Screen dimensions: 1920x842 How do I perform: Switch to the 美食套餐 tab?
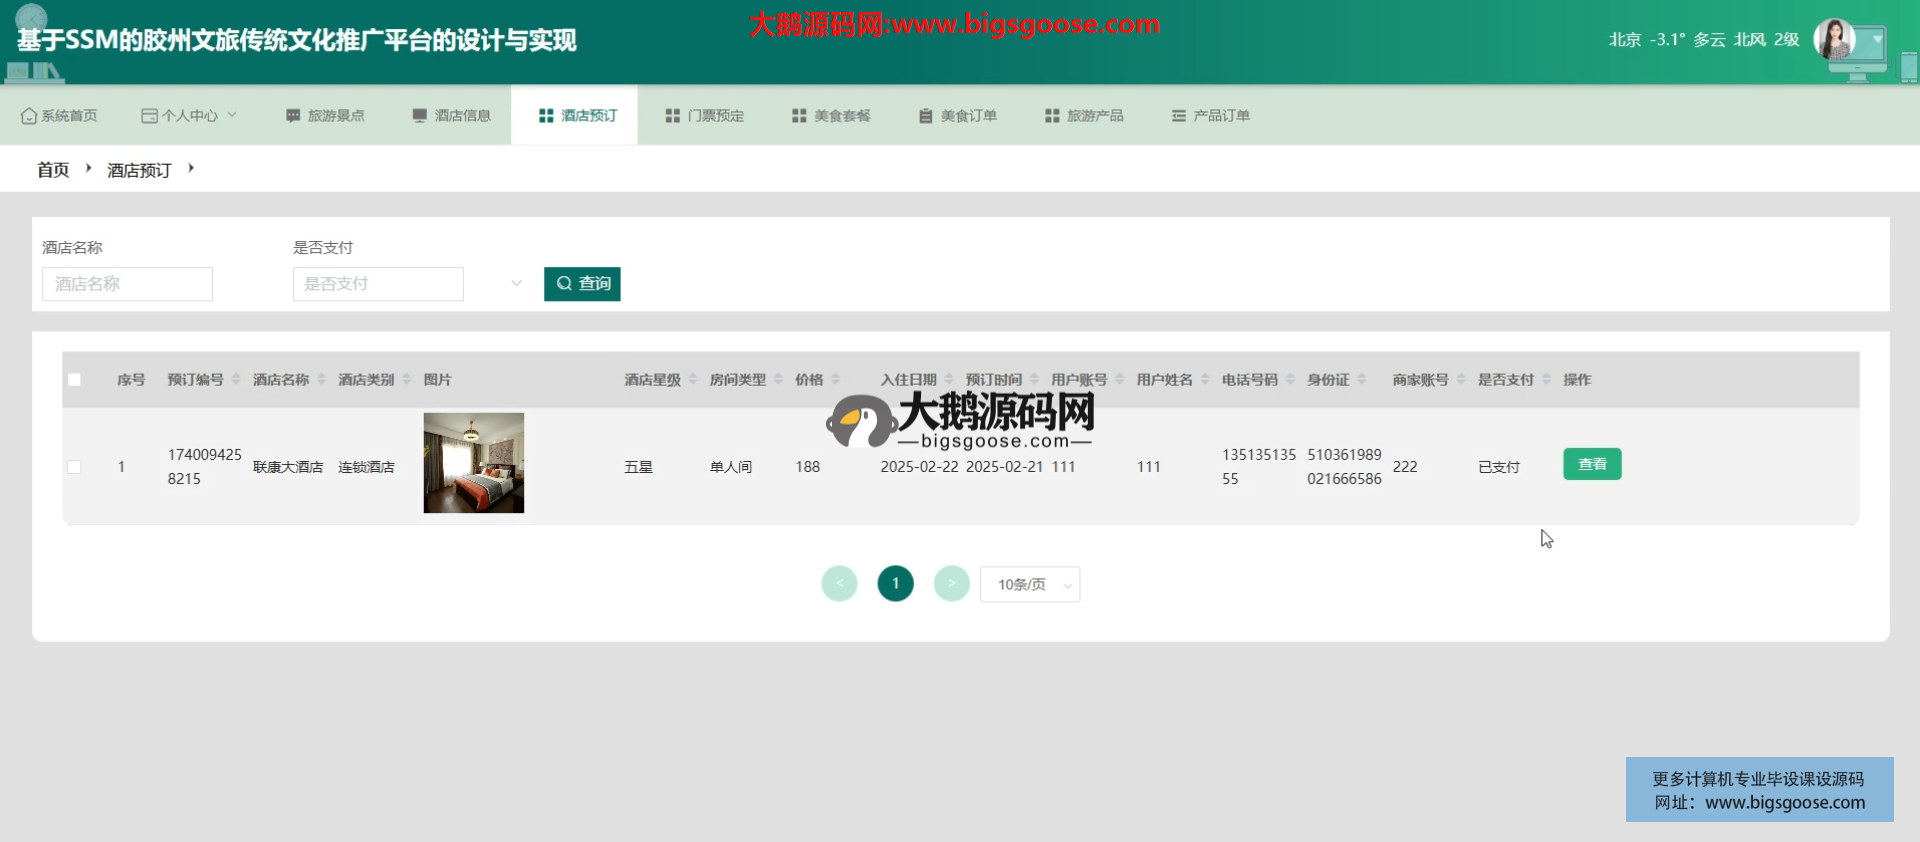click(831, 116)
